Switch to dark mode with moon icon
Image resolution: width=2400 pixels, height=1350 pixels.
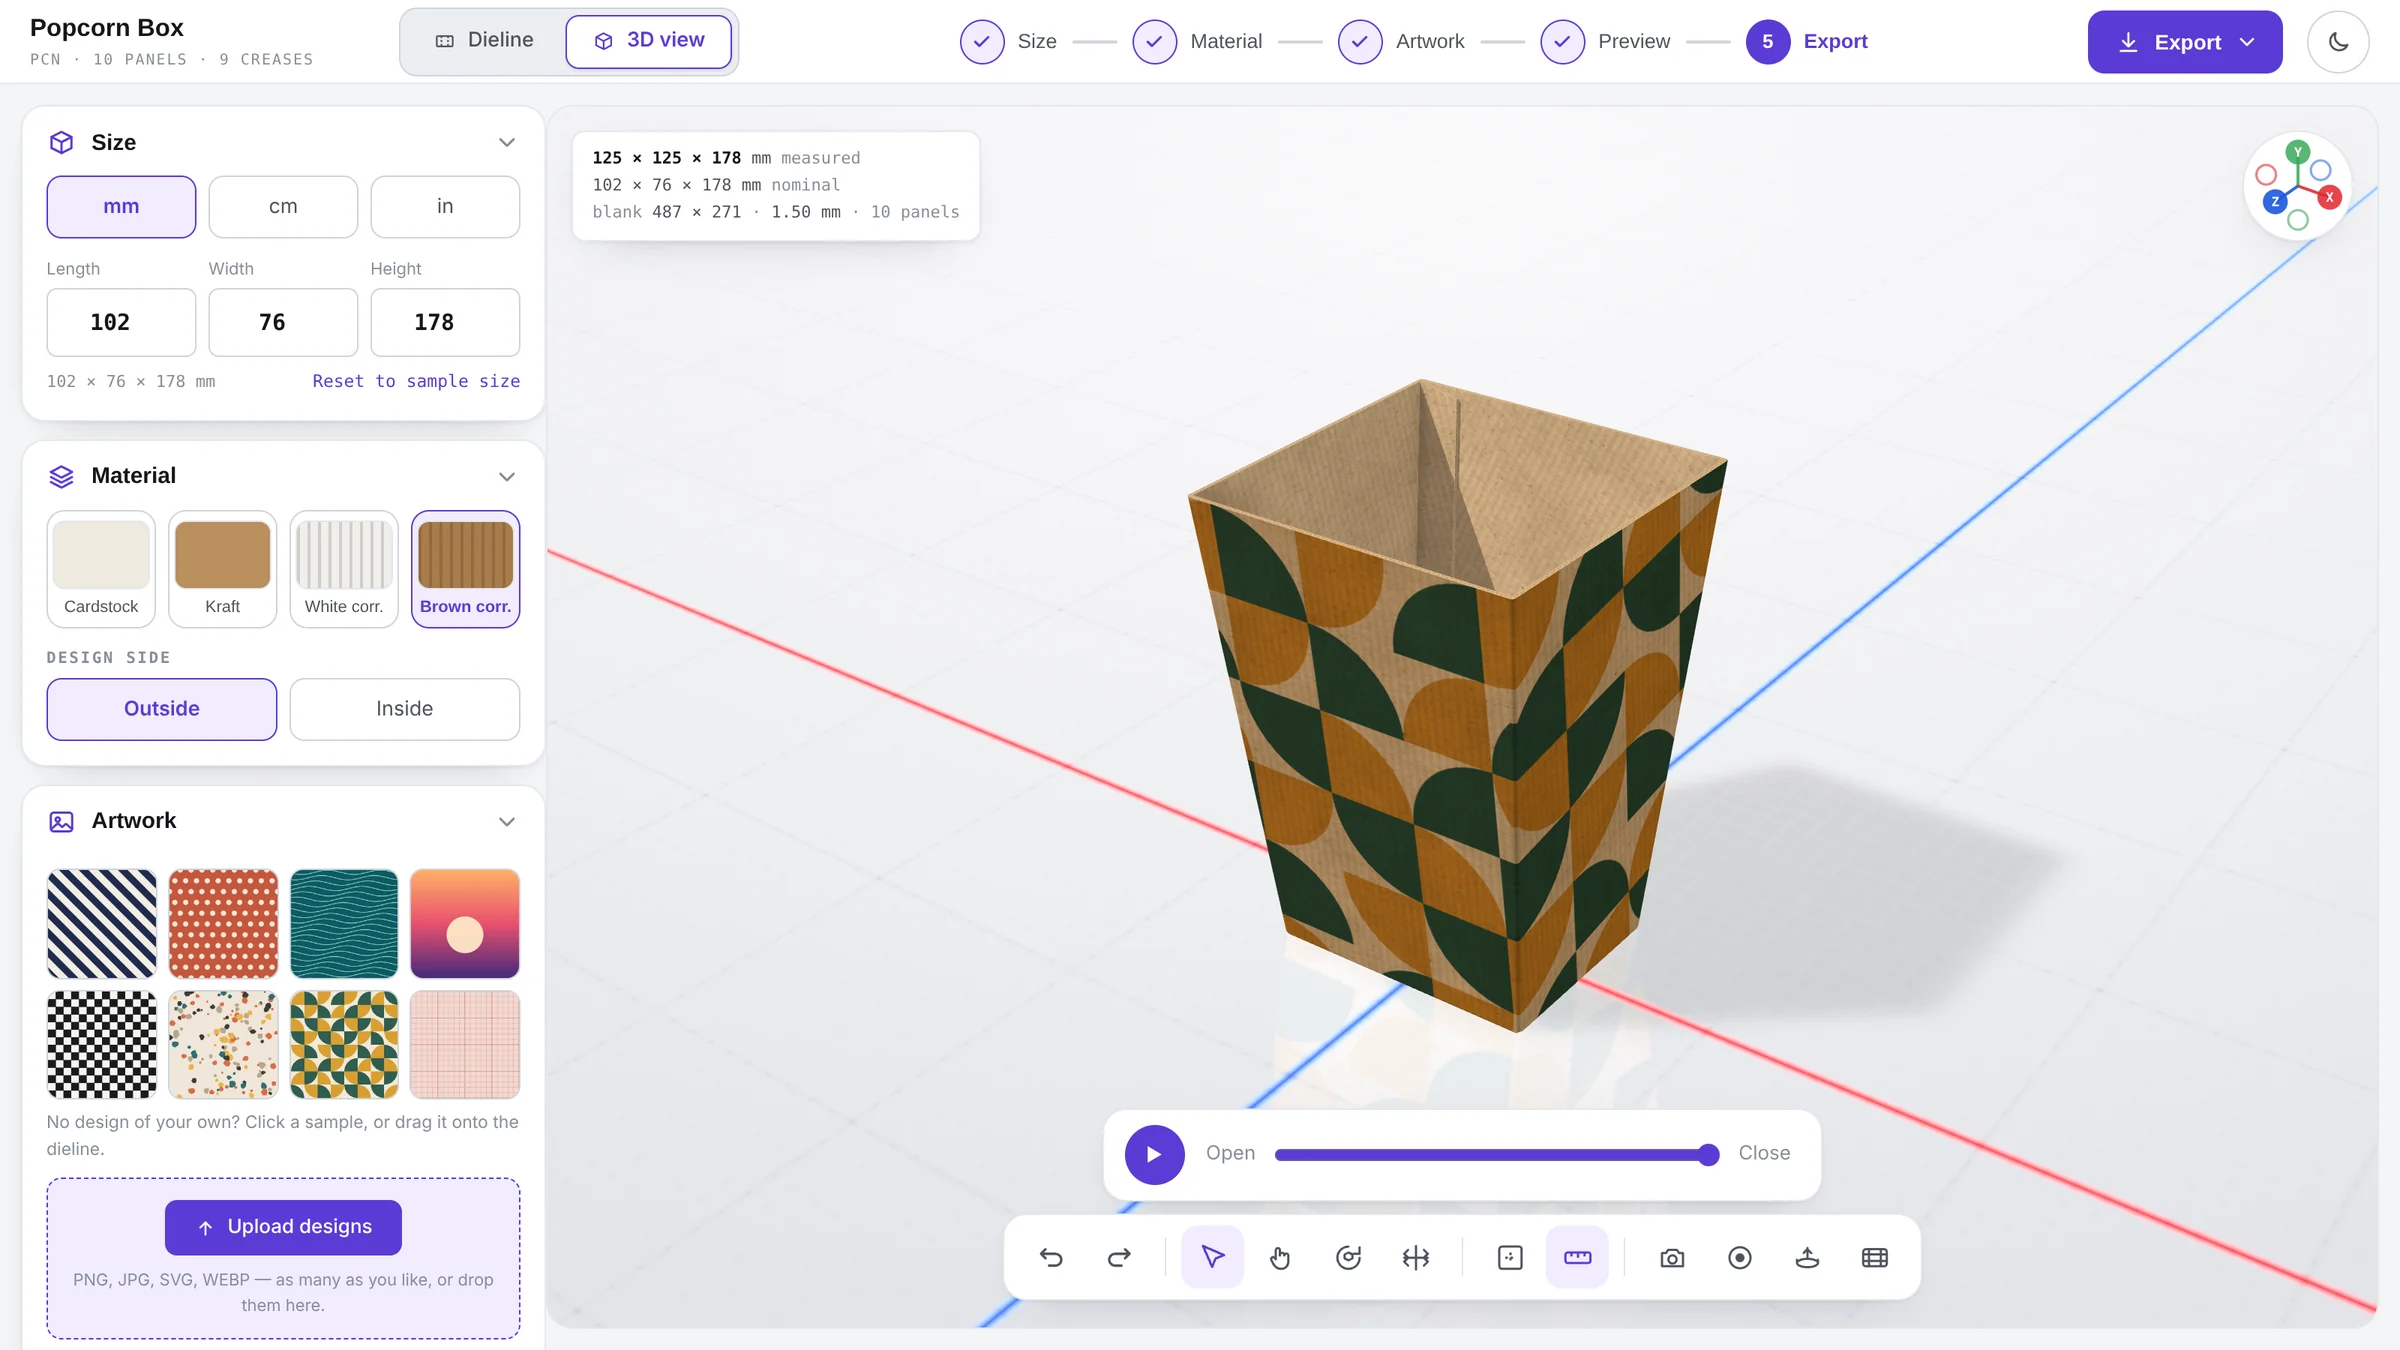tap(2338, 42)
